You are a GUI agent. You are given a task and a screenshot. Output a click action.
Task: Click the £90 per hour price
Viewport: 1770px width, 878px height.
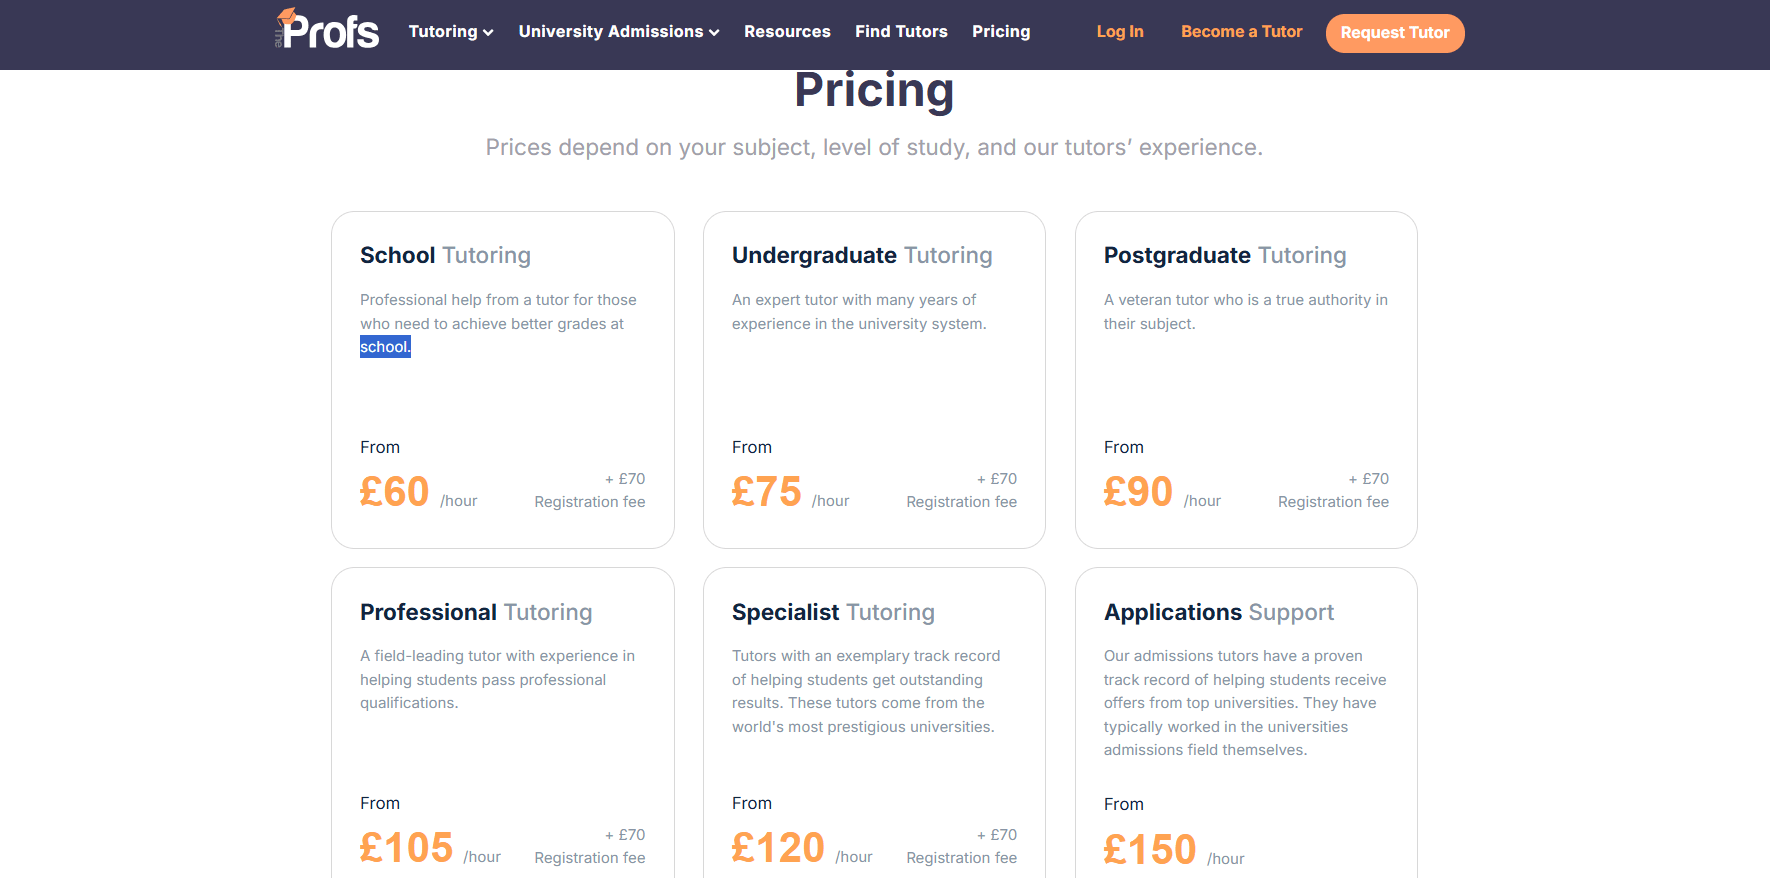click(x=1138, y=492)
